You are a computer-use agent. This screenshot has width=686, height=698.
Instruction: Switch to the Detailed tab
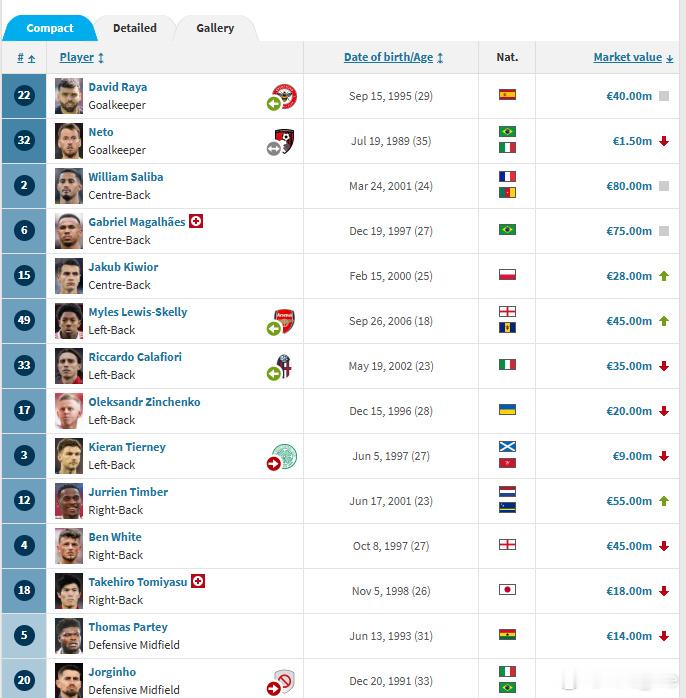pos(135,28)
